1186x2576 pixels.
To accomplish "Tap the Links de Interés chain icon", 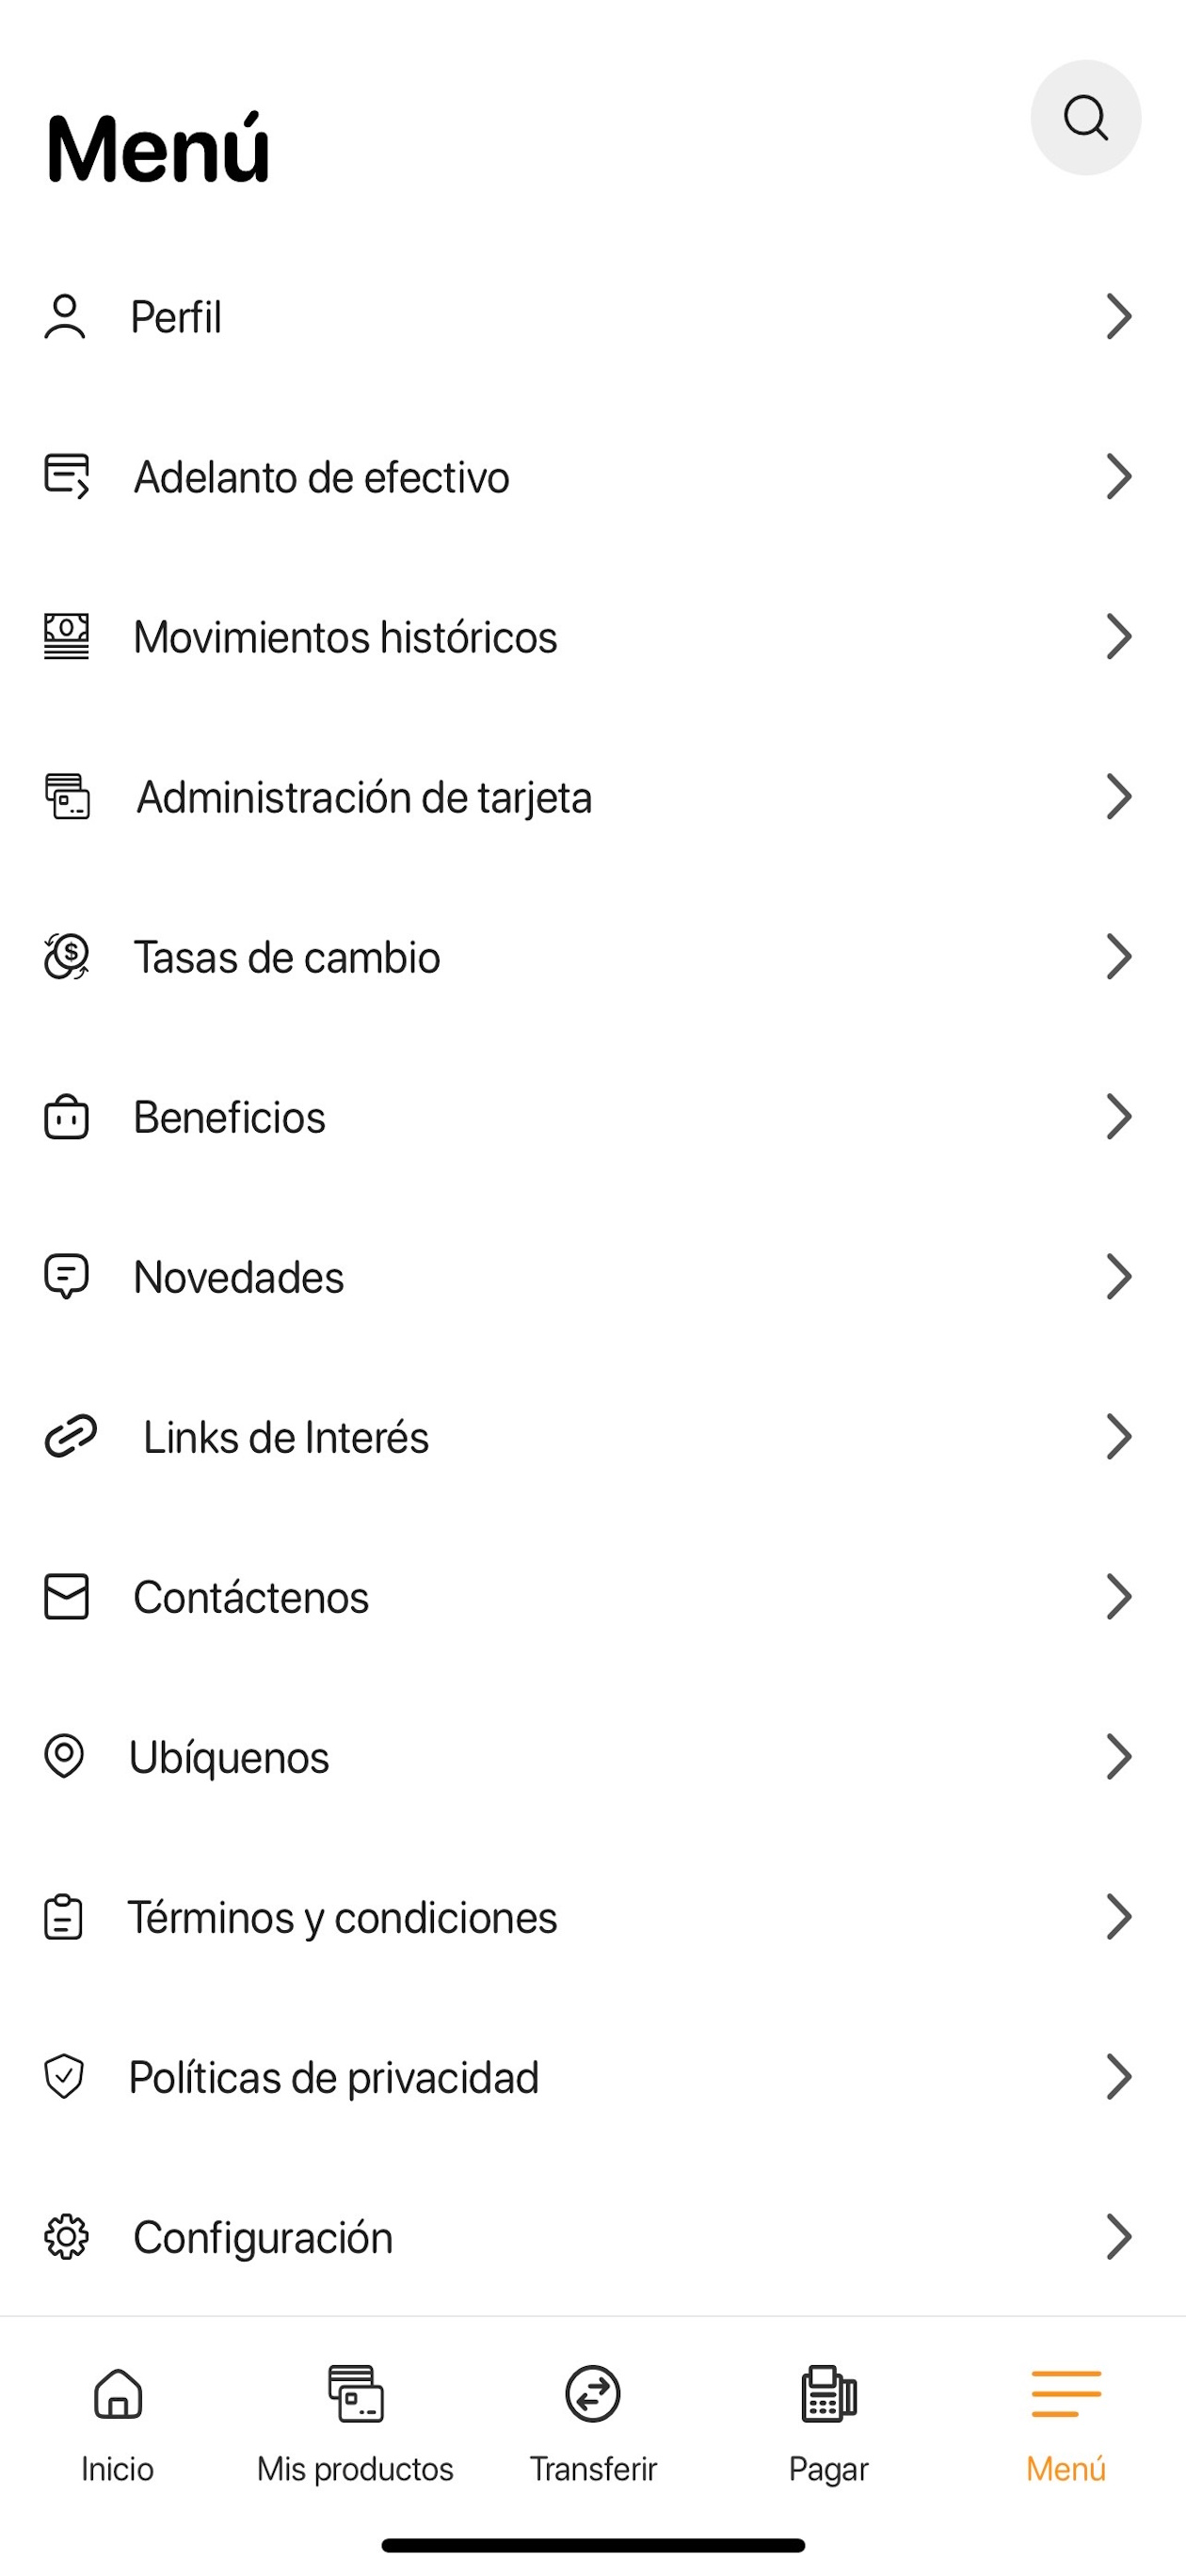I will [x=70, y=1437].
